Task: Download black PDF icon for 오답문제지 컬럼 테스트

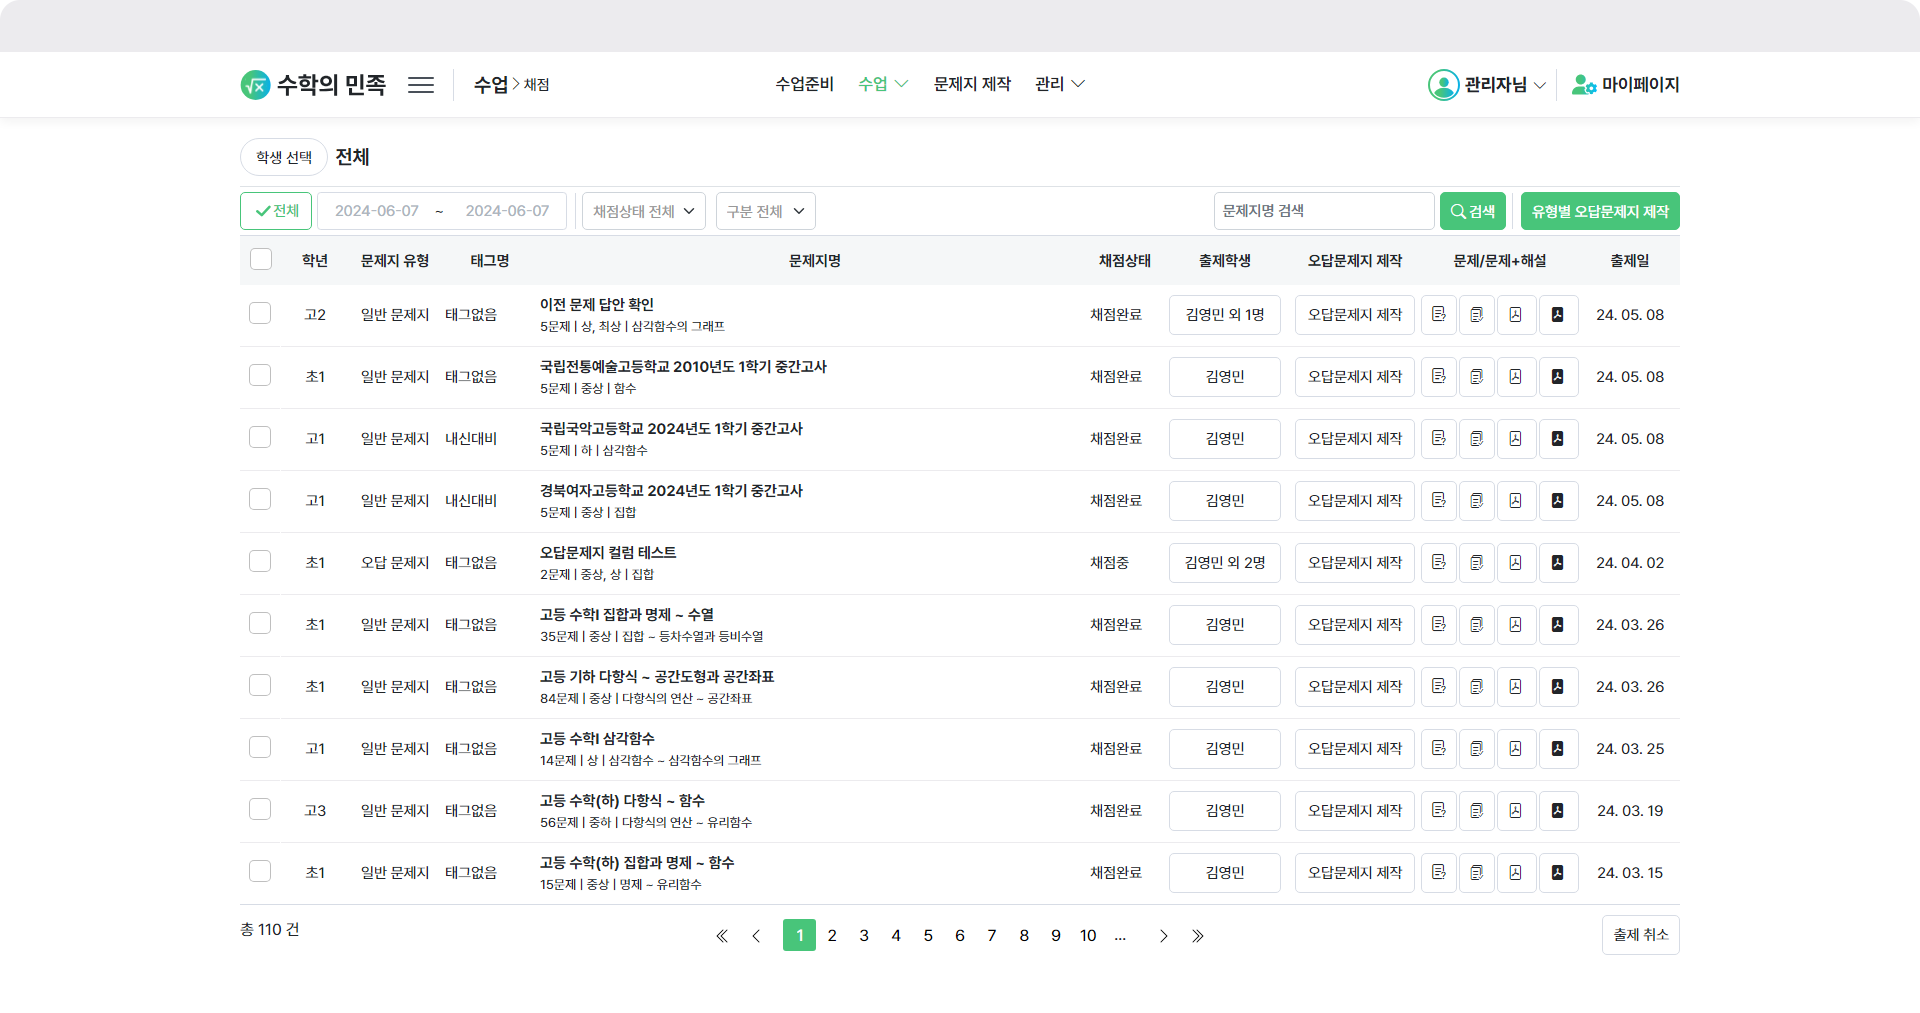Action: [1557, 563]
